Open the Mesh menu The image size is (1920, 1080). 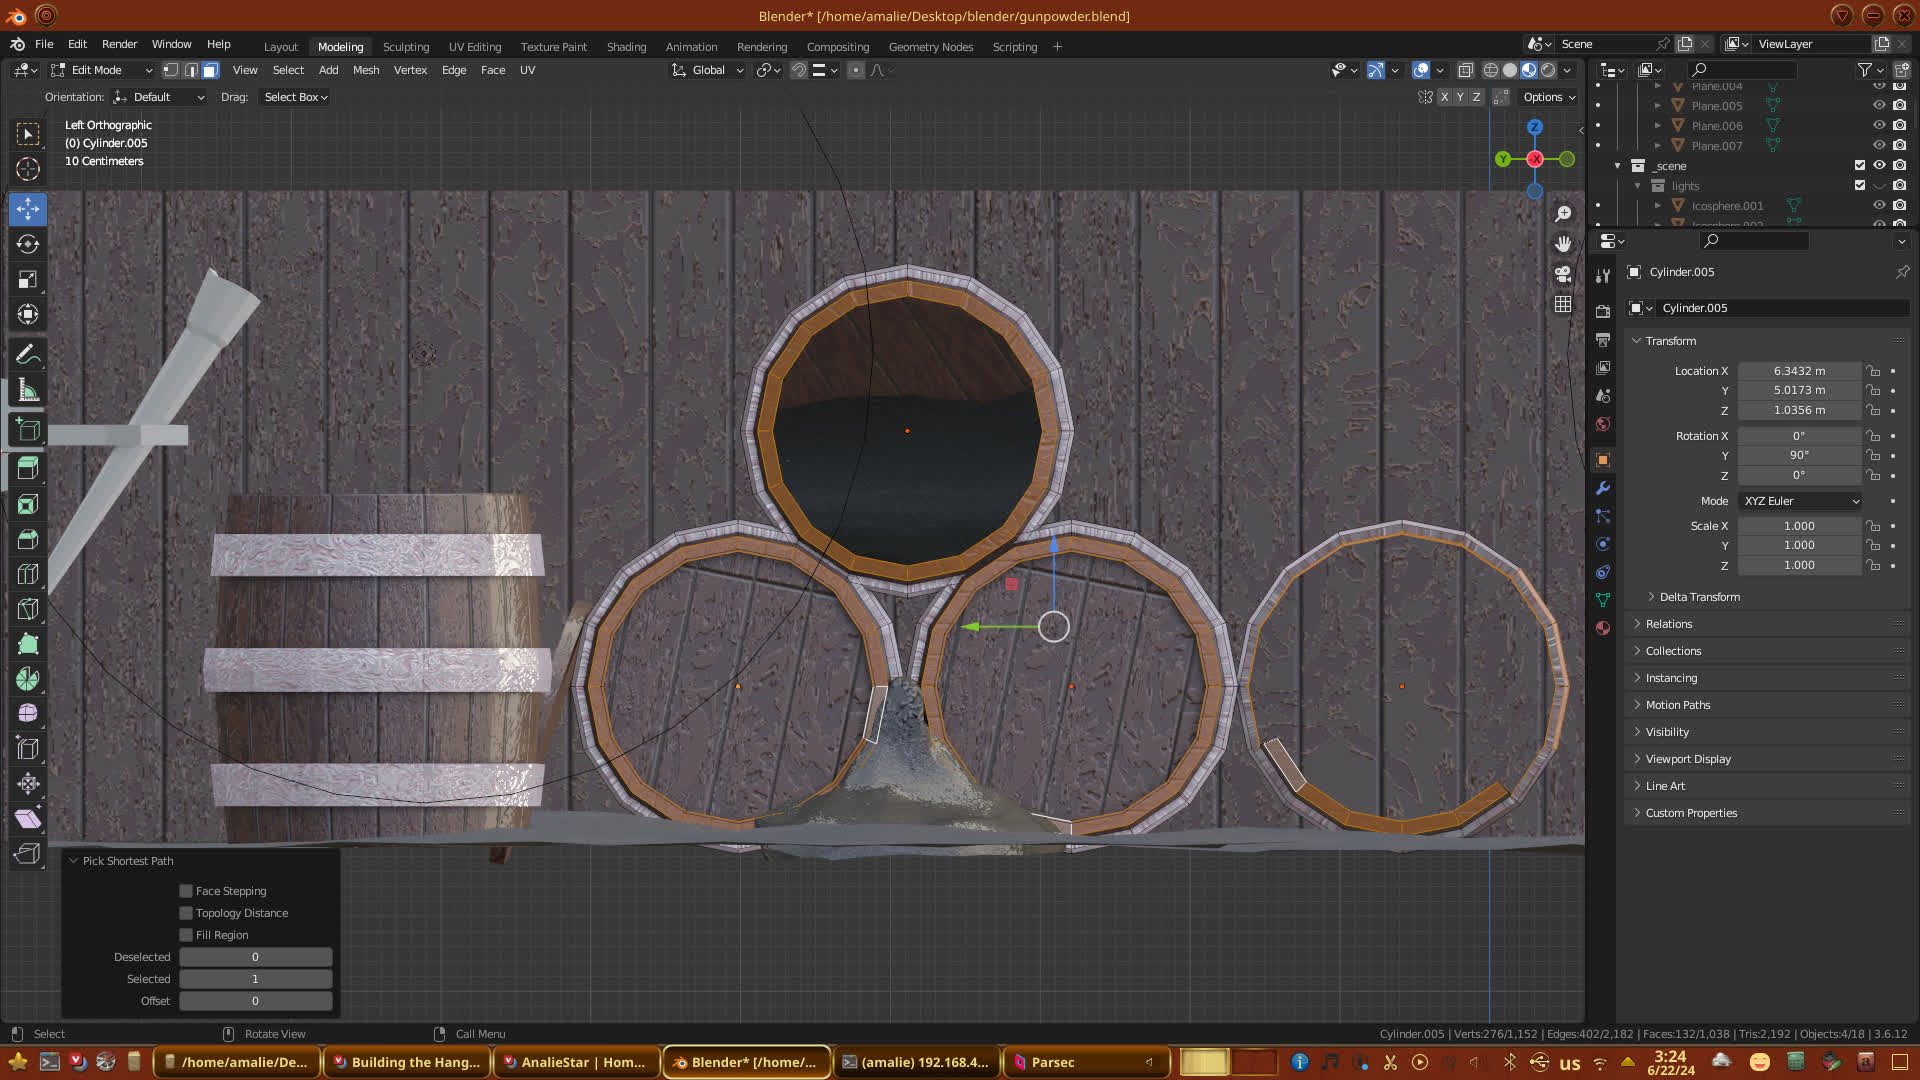366,70
